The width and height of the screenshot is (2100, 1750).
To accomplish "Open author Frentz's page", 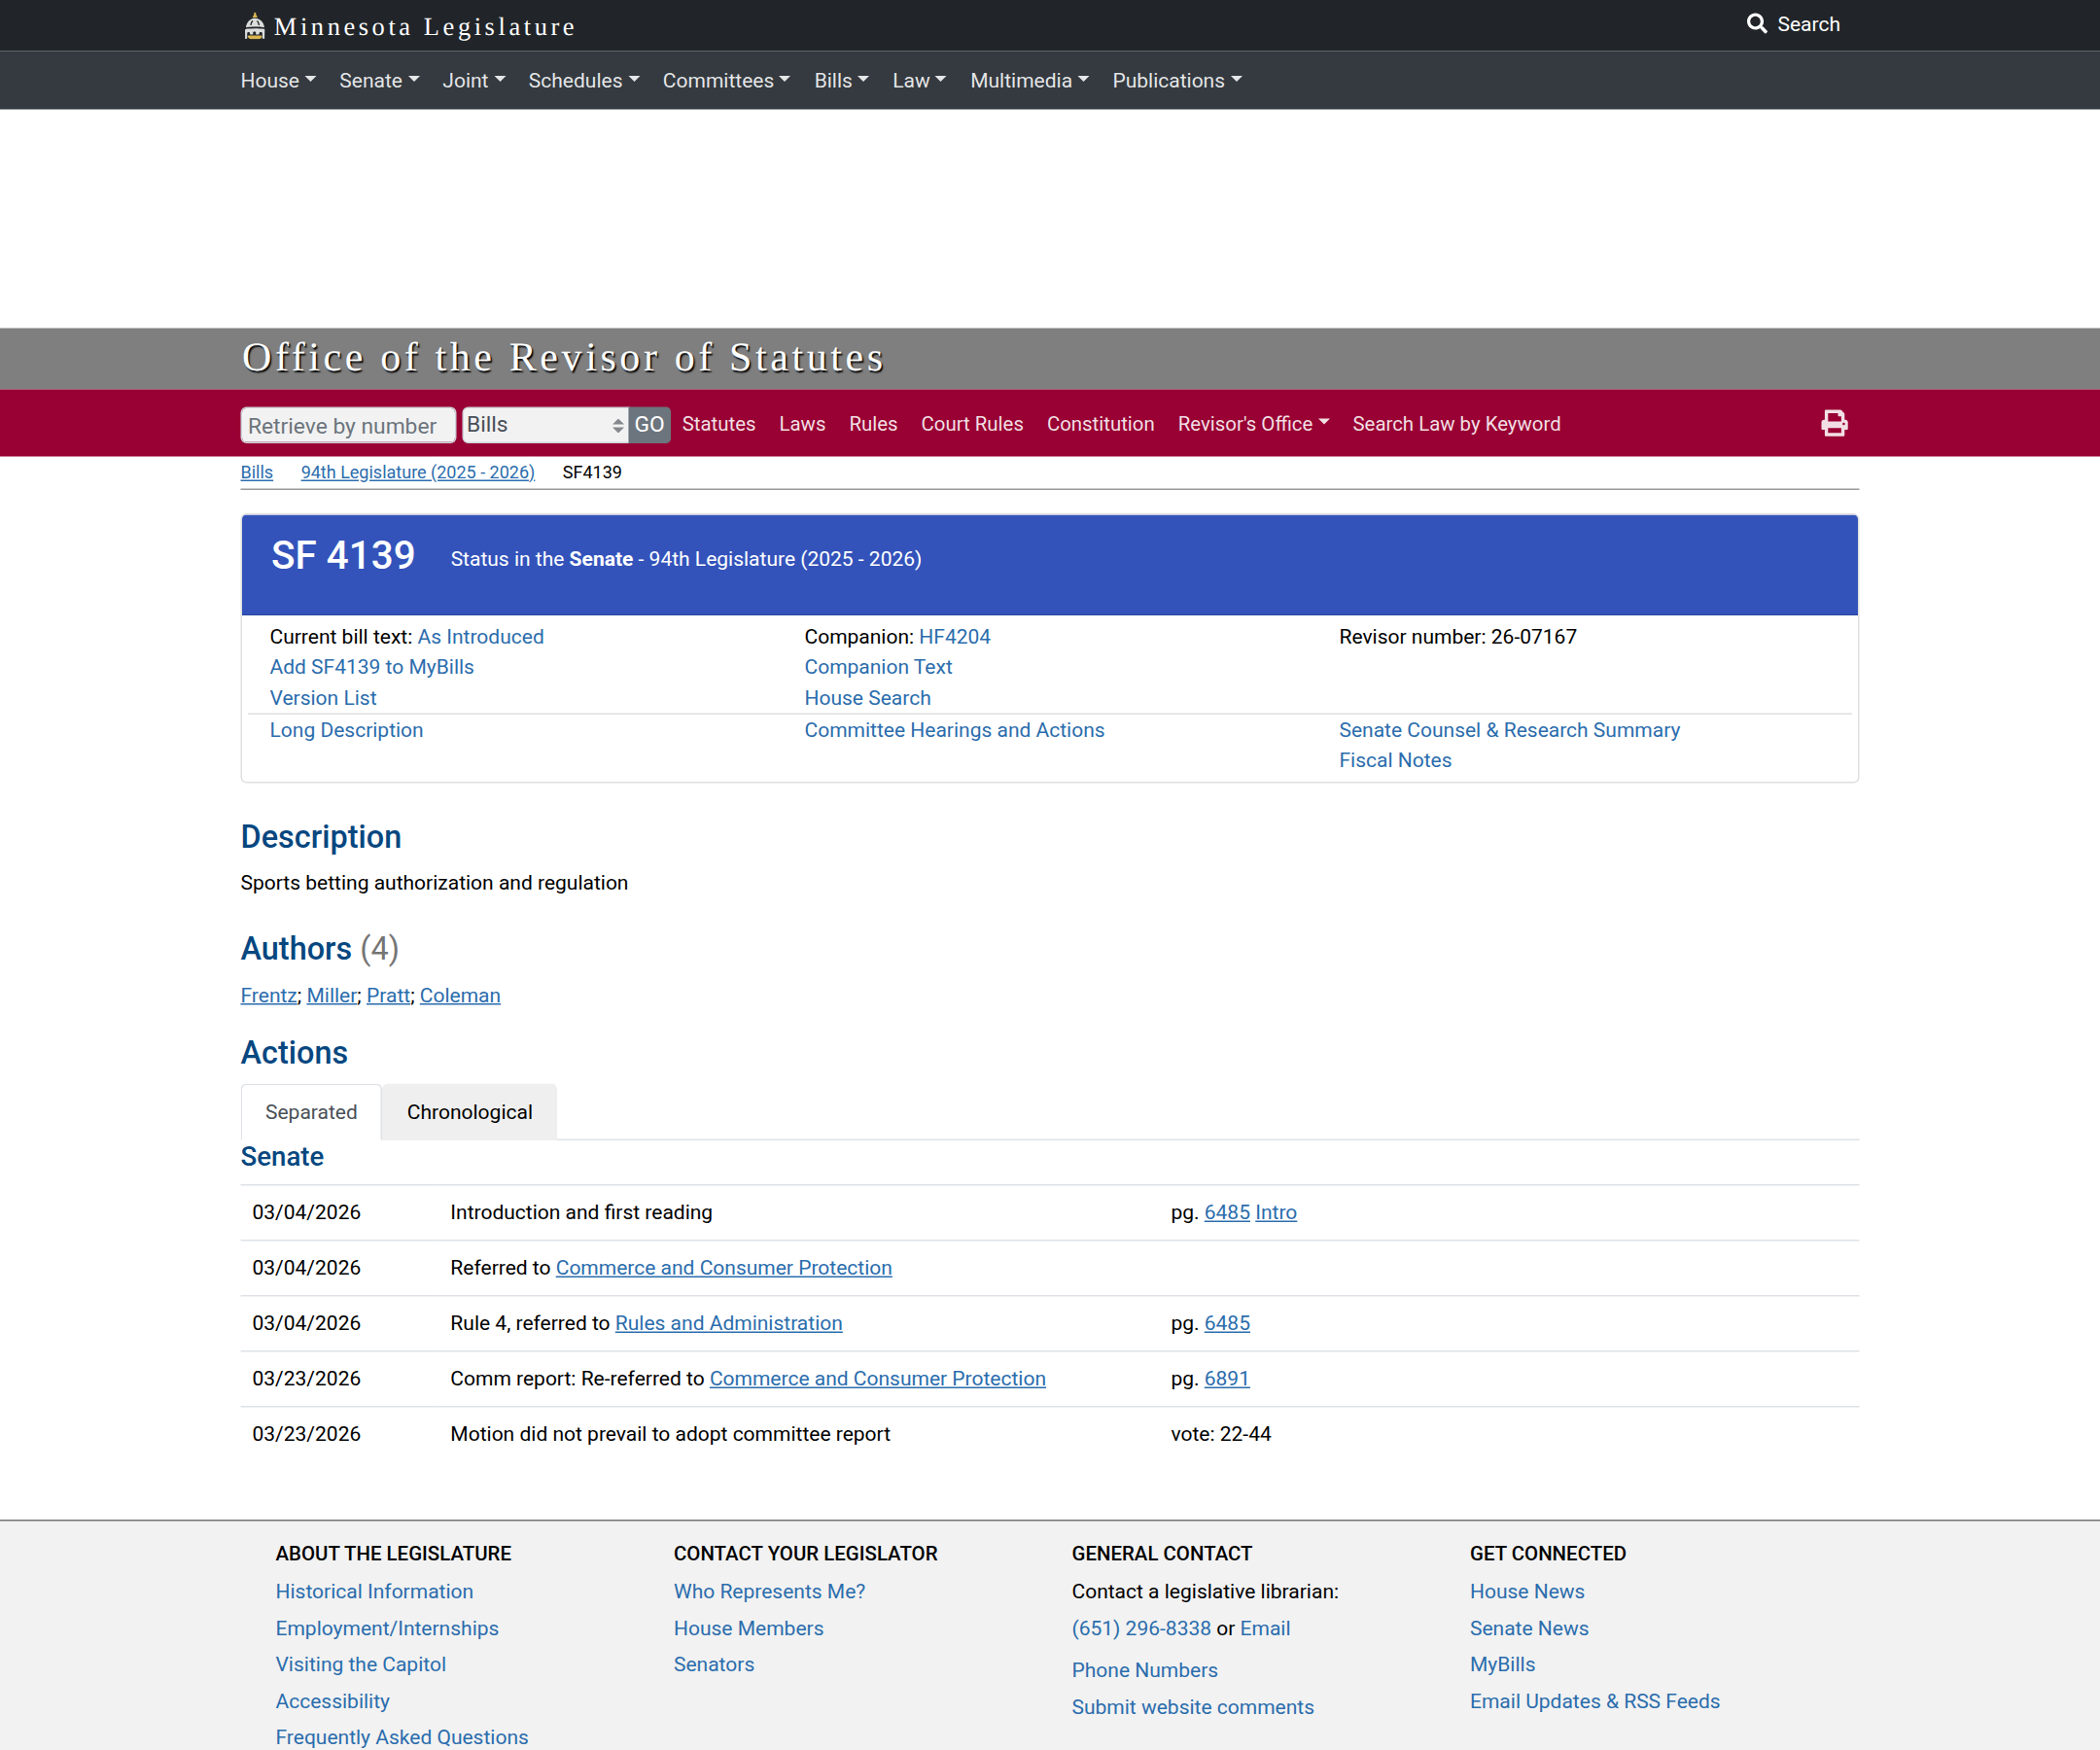I will point(269,994).
